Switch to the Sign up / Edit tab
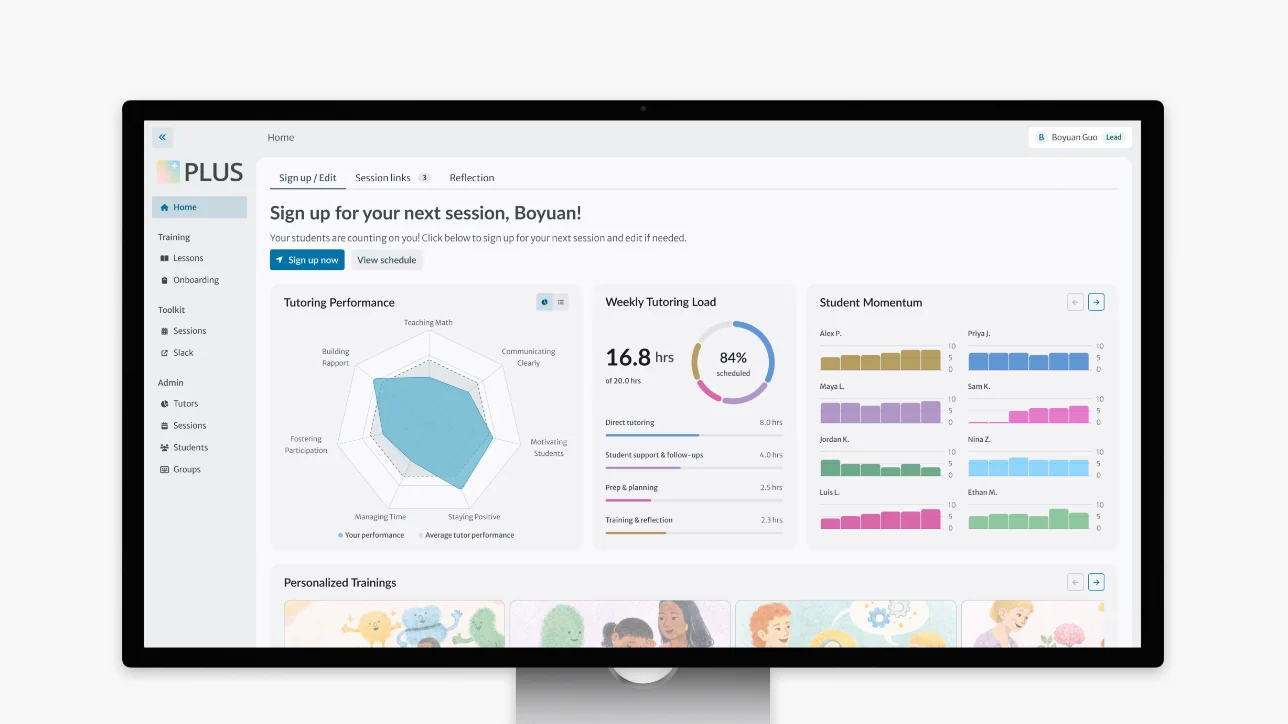The width and height of the screenshot is (1288, 724). [307, 178]
